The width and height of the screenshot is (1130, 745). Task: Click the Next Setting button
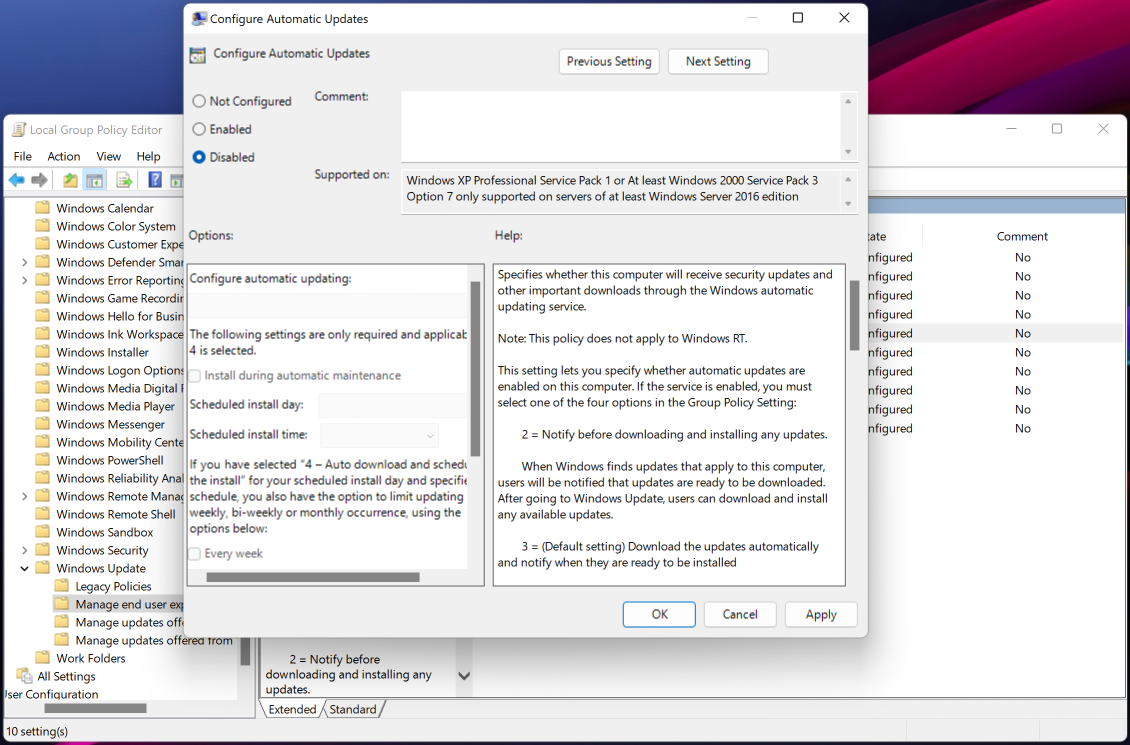click(x=717, y=61)
